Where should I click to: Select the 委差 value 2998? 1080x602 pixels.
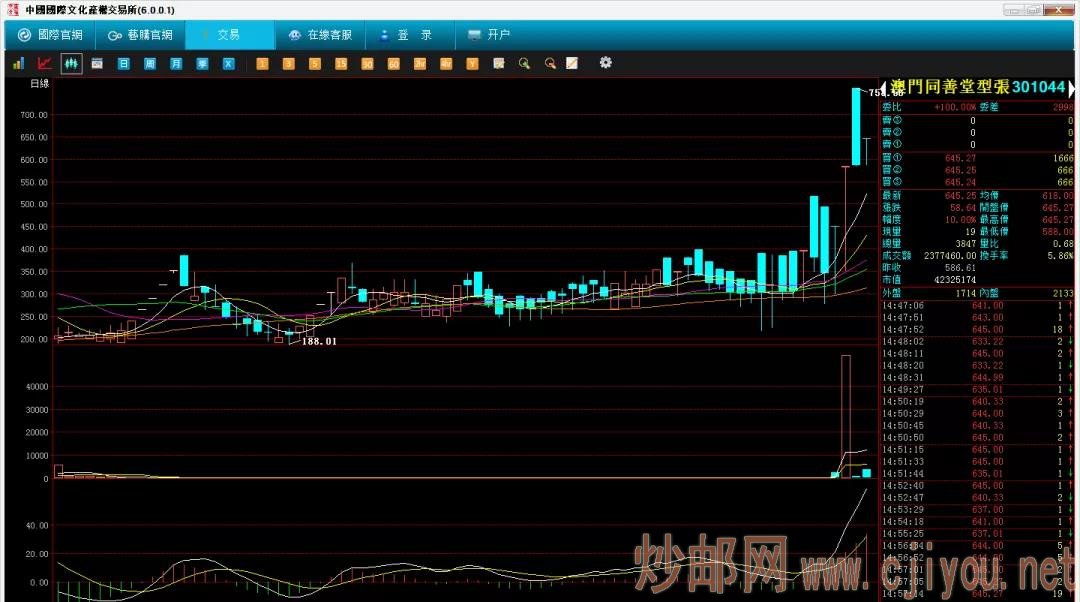1062,107
